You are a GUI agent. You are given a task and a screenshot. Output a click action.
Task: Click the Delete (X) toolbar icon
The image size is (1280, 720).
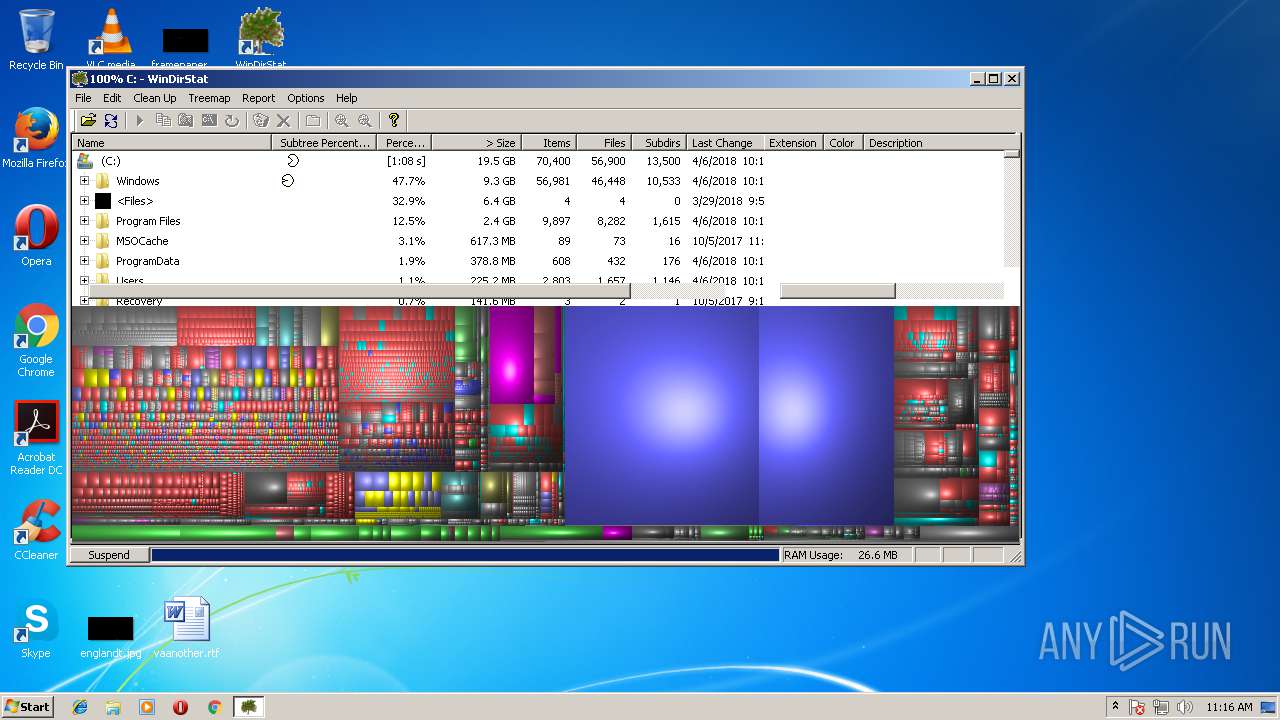coord(284,120)
